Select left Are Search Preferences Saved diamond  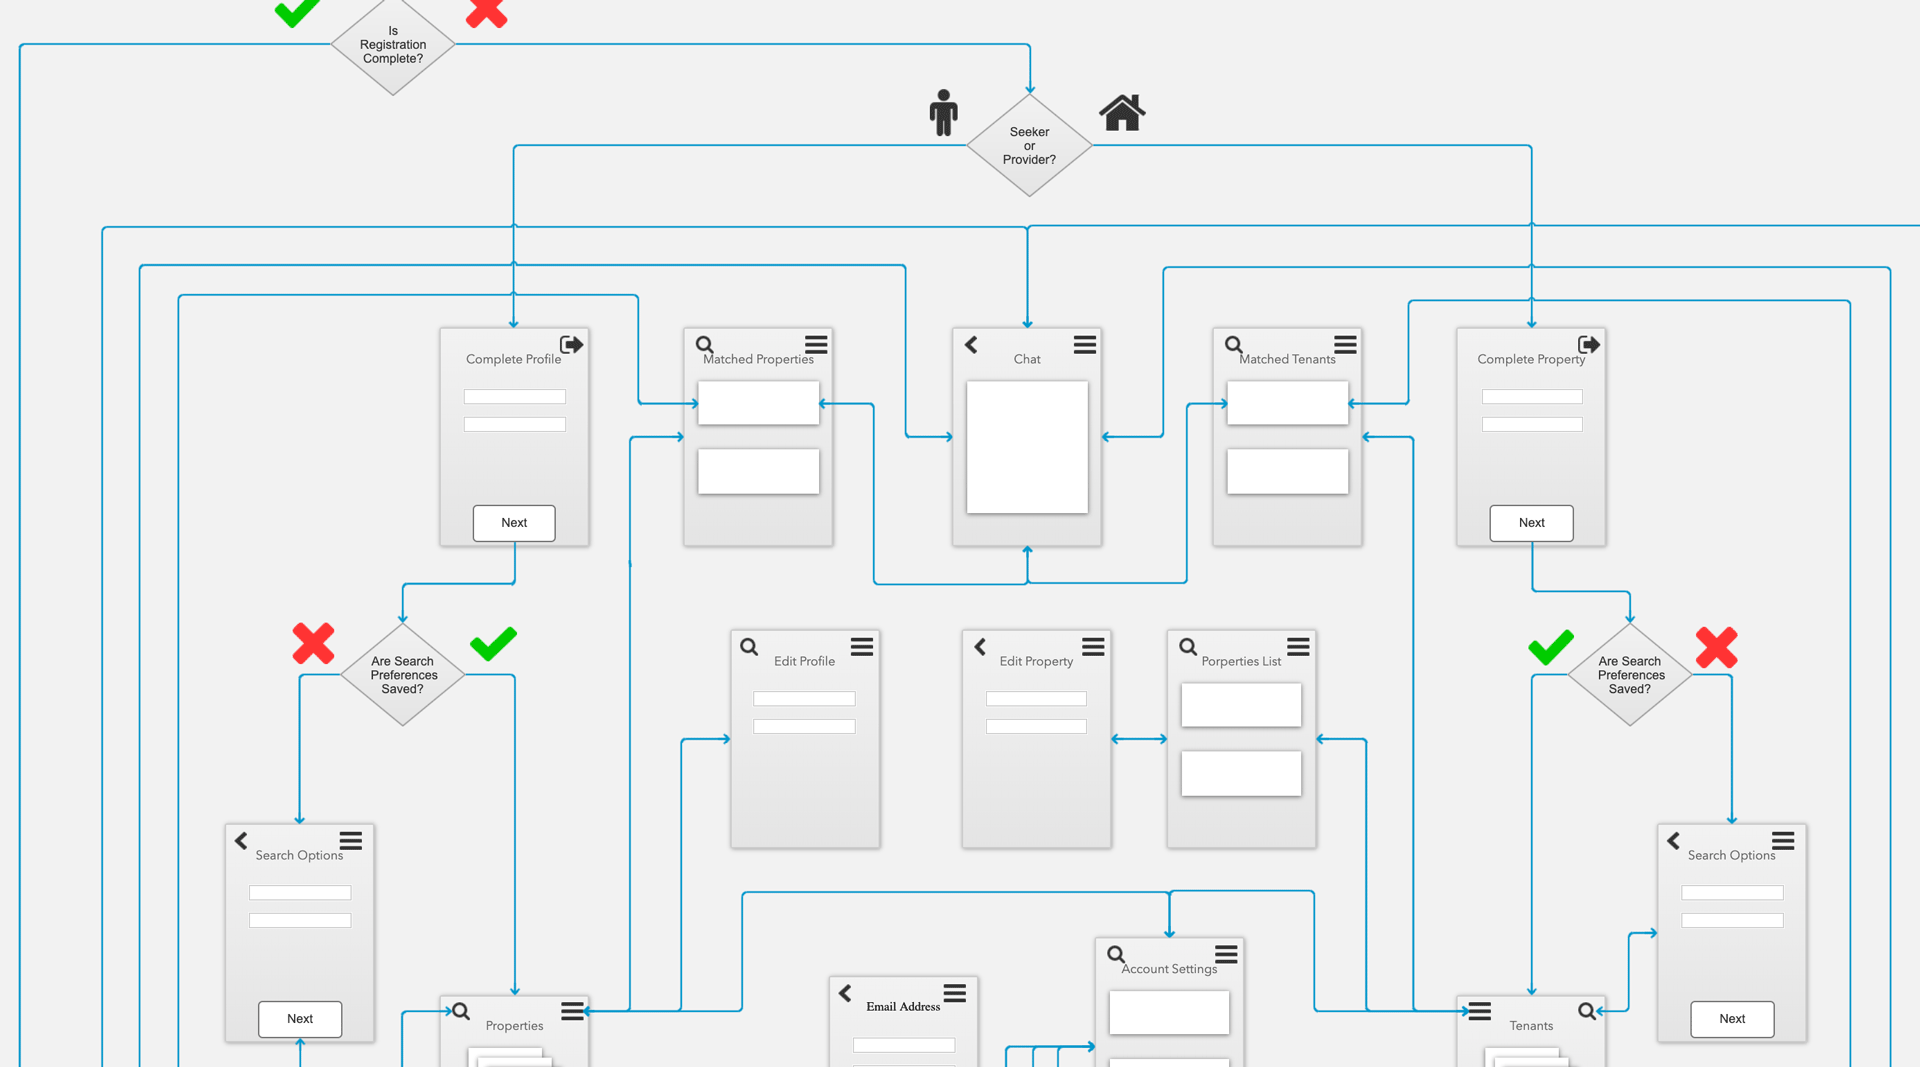click(403, 675)
